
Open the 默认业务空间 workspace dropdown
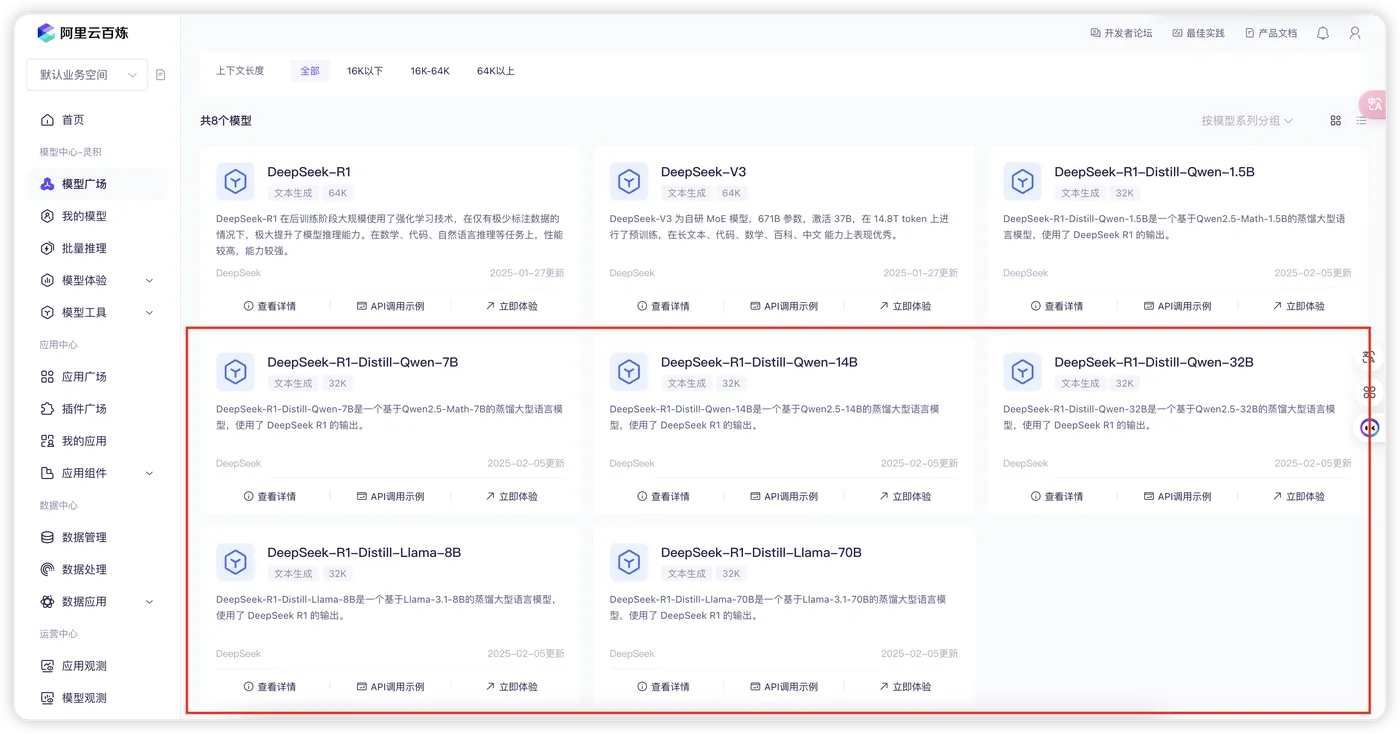point(87,75)
